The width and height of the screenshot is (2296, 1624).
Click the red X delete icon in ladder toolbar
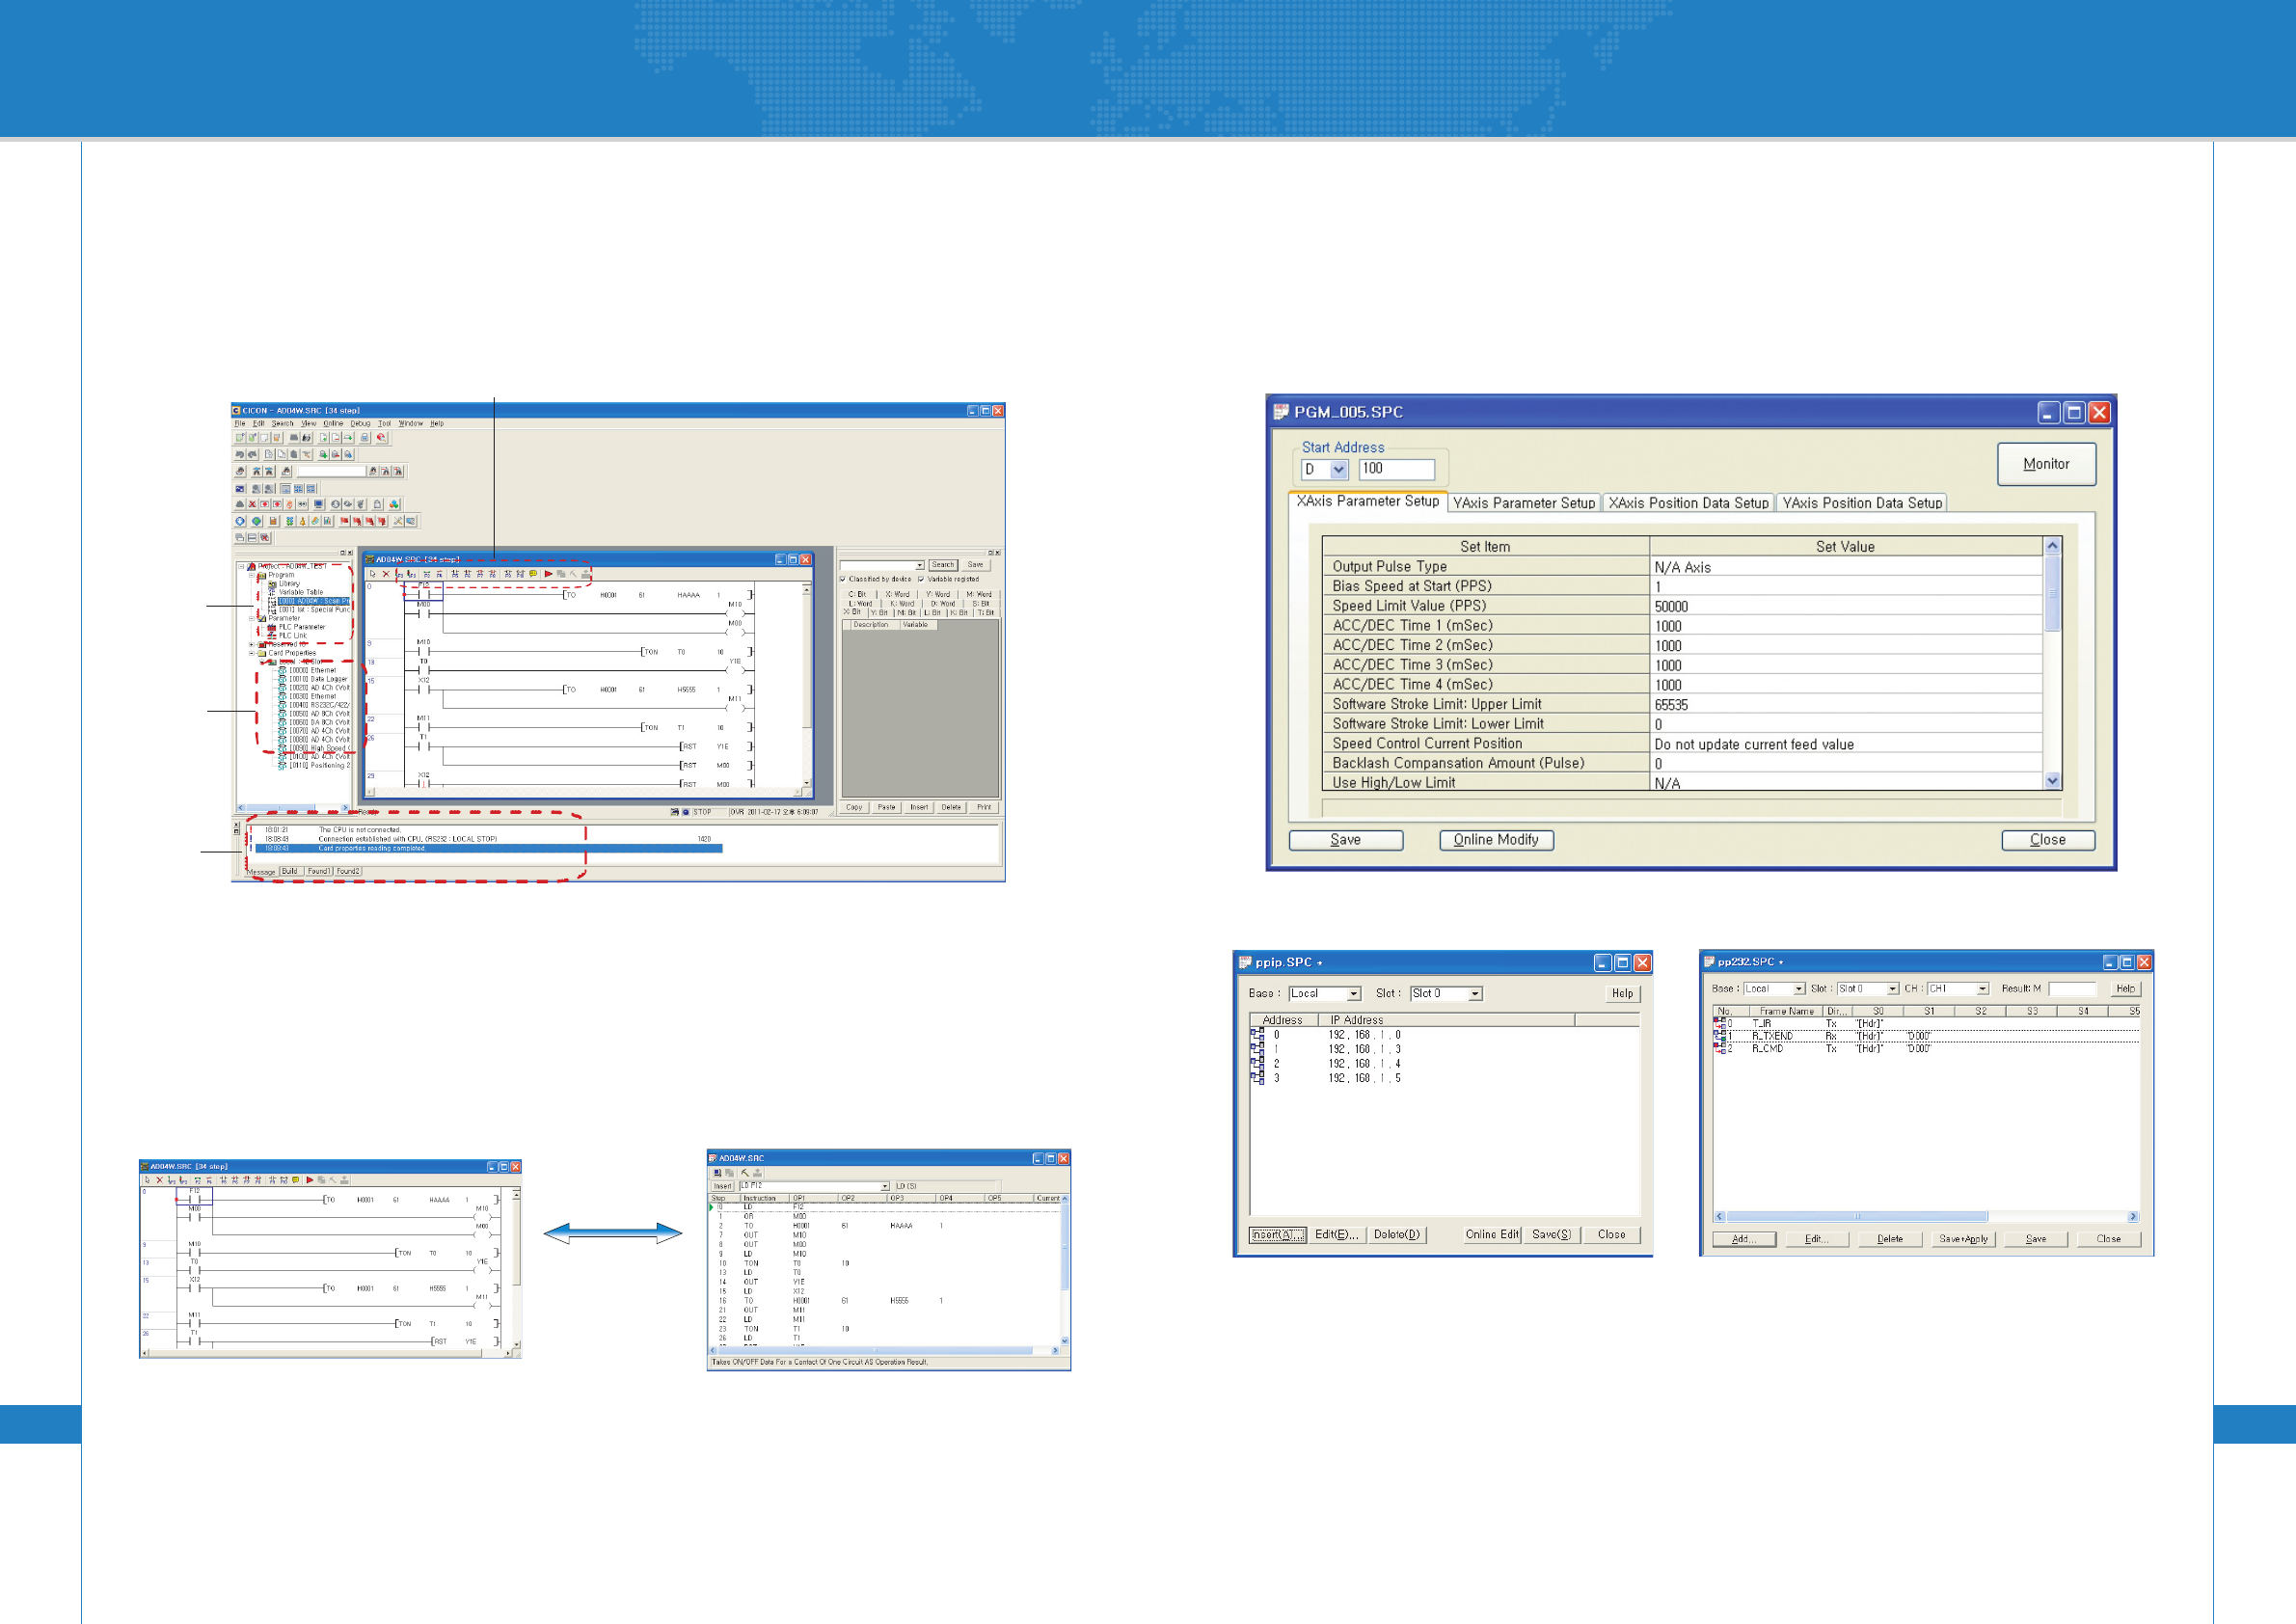[x=387, y=574]
